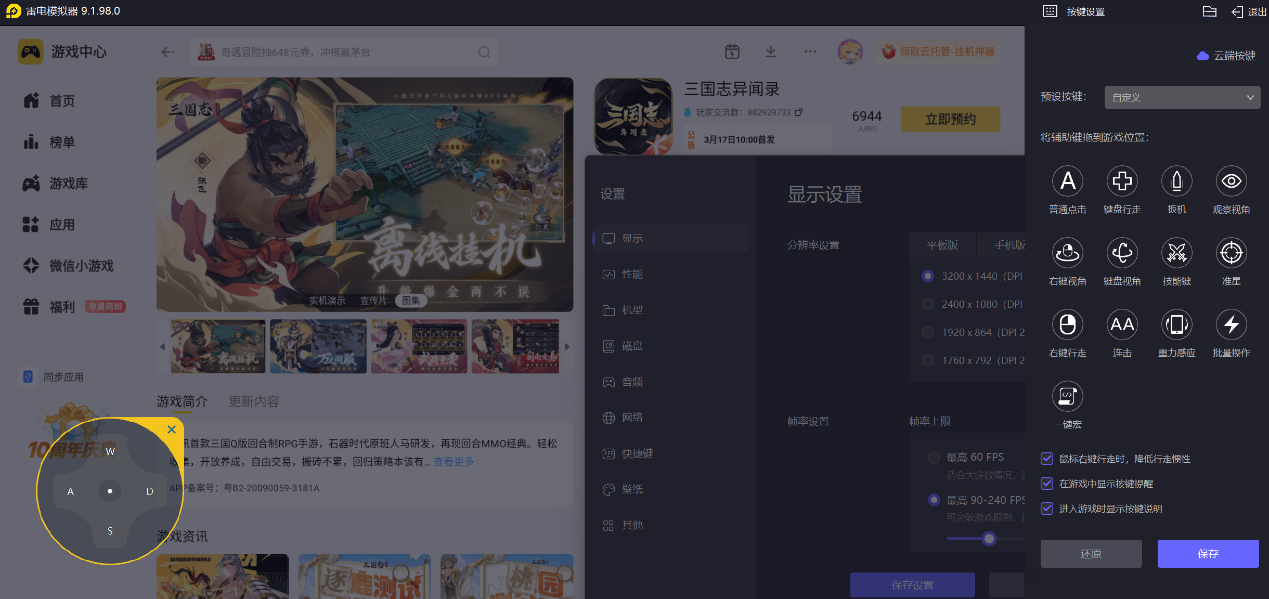Open 显示 settings section
Screen dimensions: 1269x599
point(670,238)
